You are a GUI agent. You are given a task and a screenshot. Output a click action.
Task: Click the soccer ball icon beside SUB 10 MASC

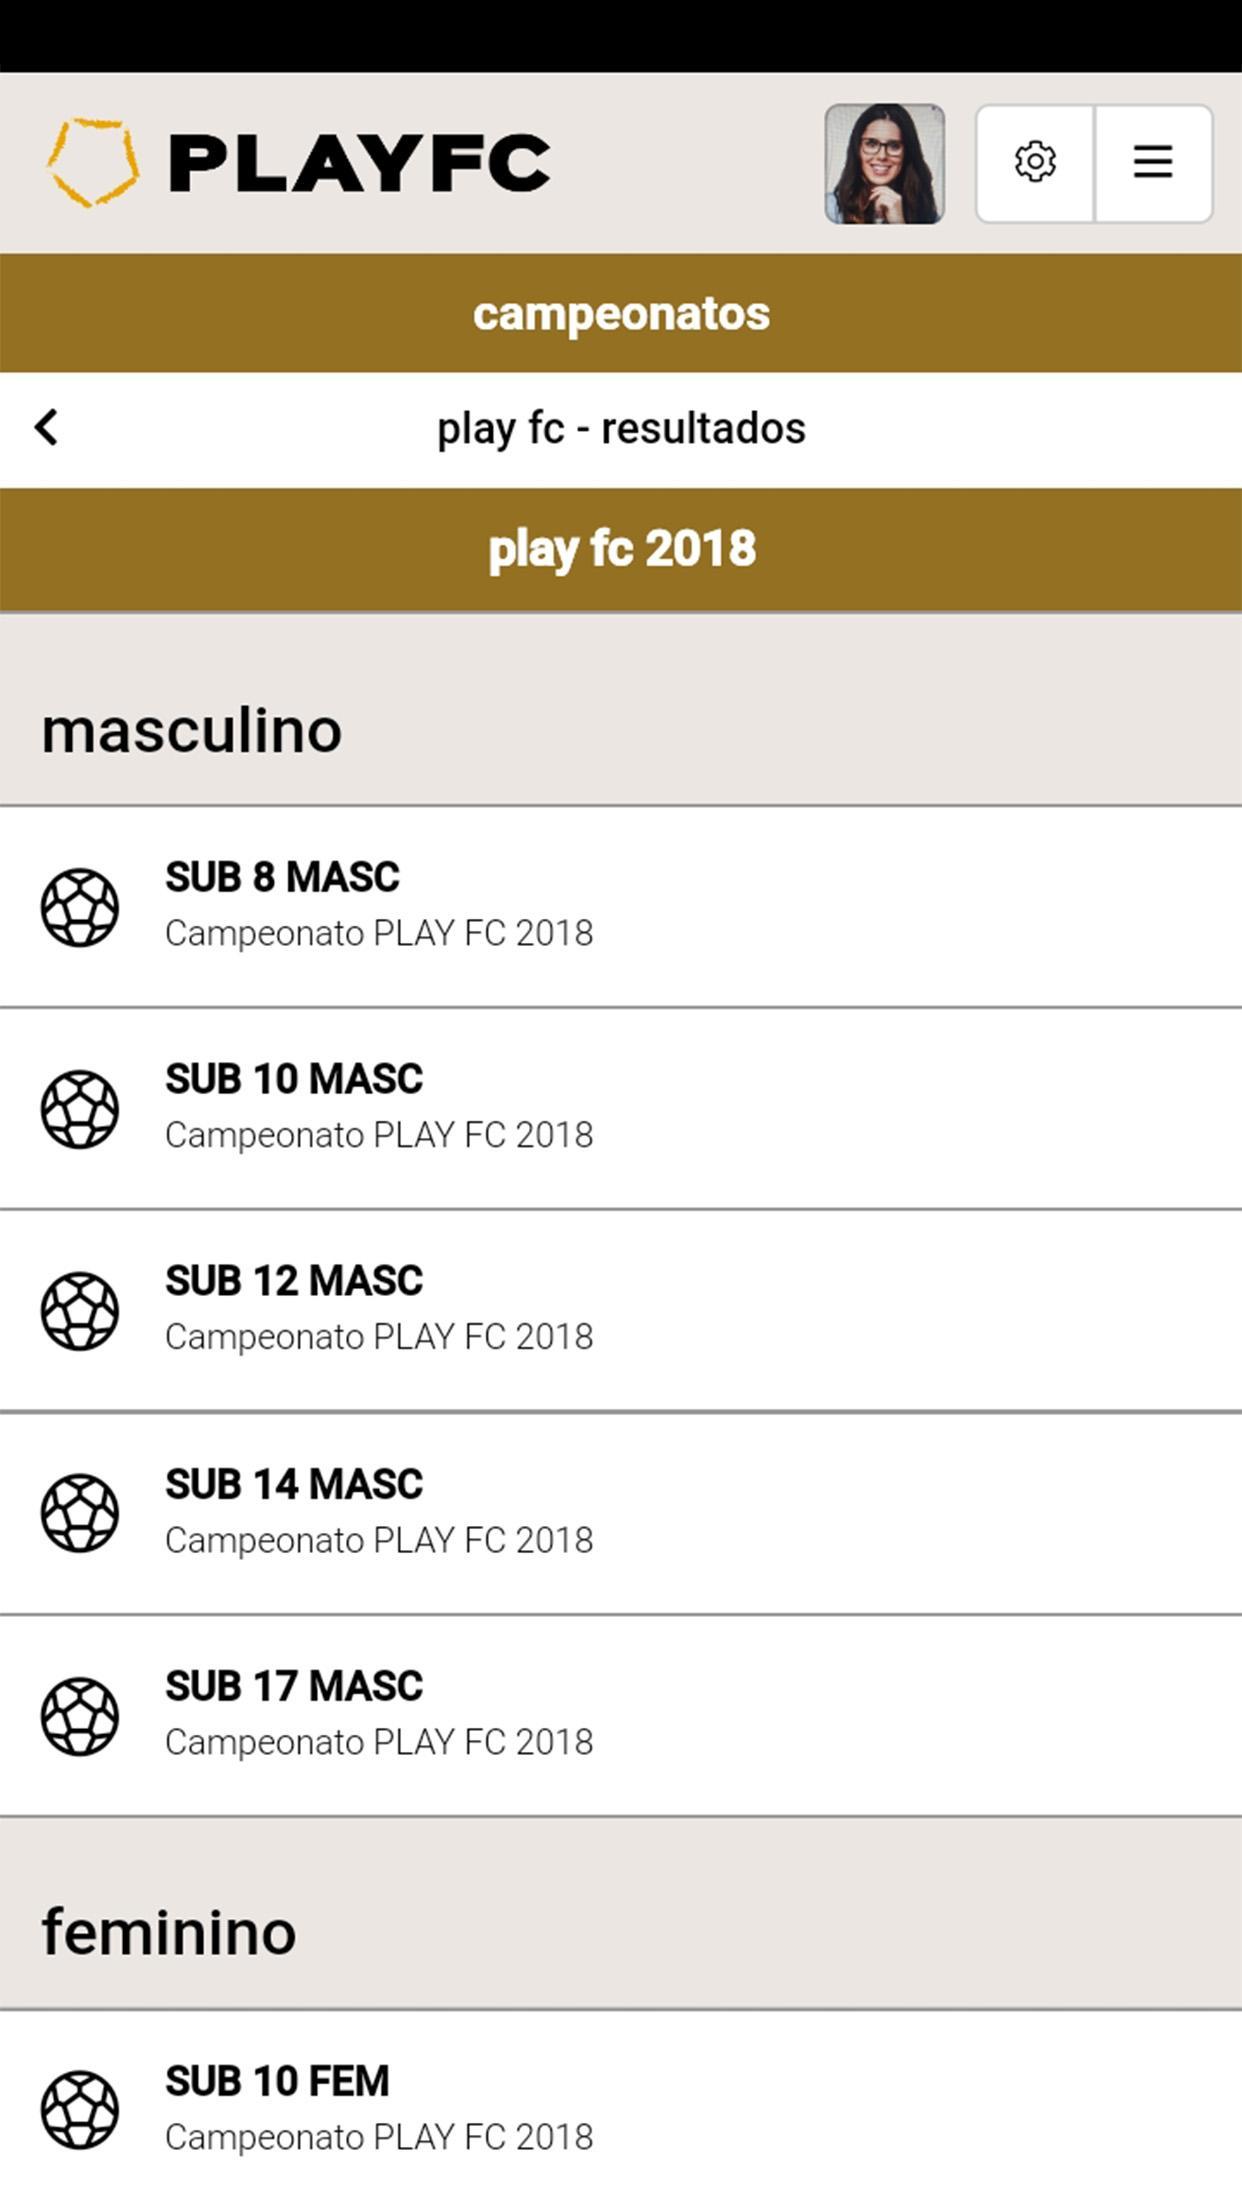[x=80, y=1109]
